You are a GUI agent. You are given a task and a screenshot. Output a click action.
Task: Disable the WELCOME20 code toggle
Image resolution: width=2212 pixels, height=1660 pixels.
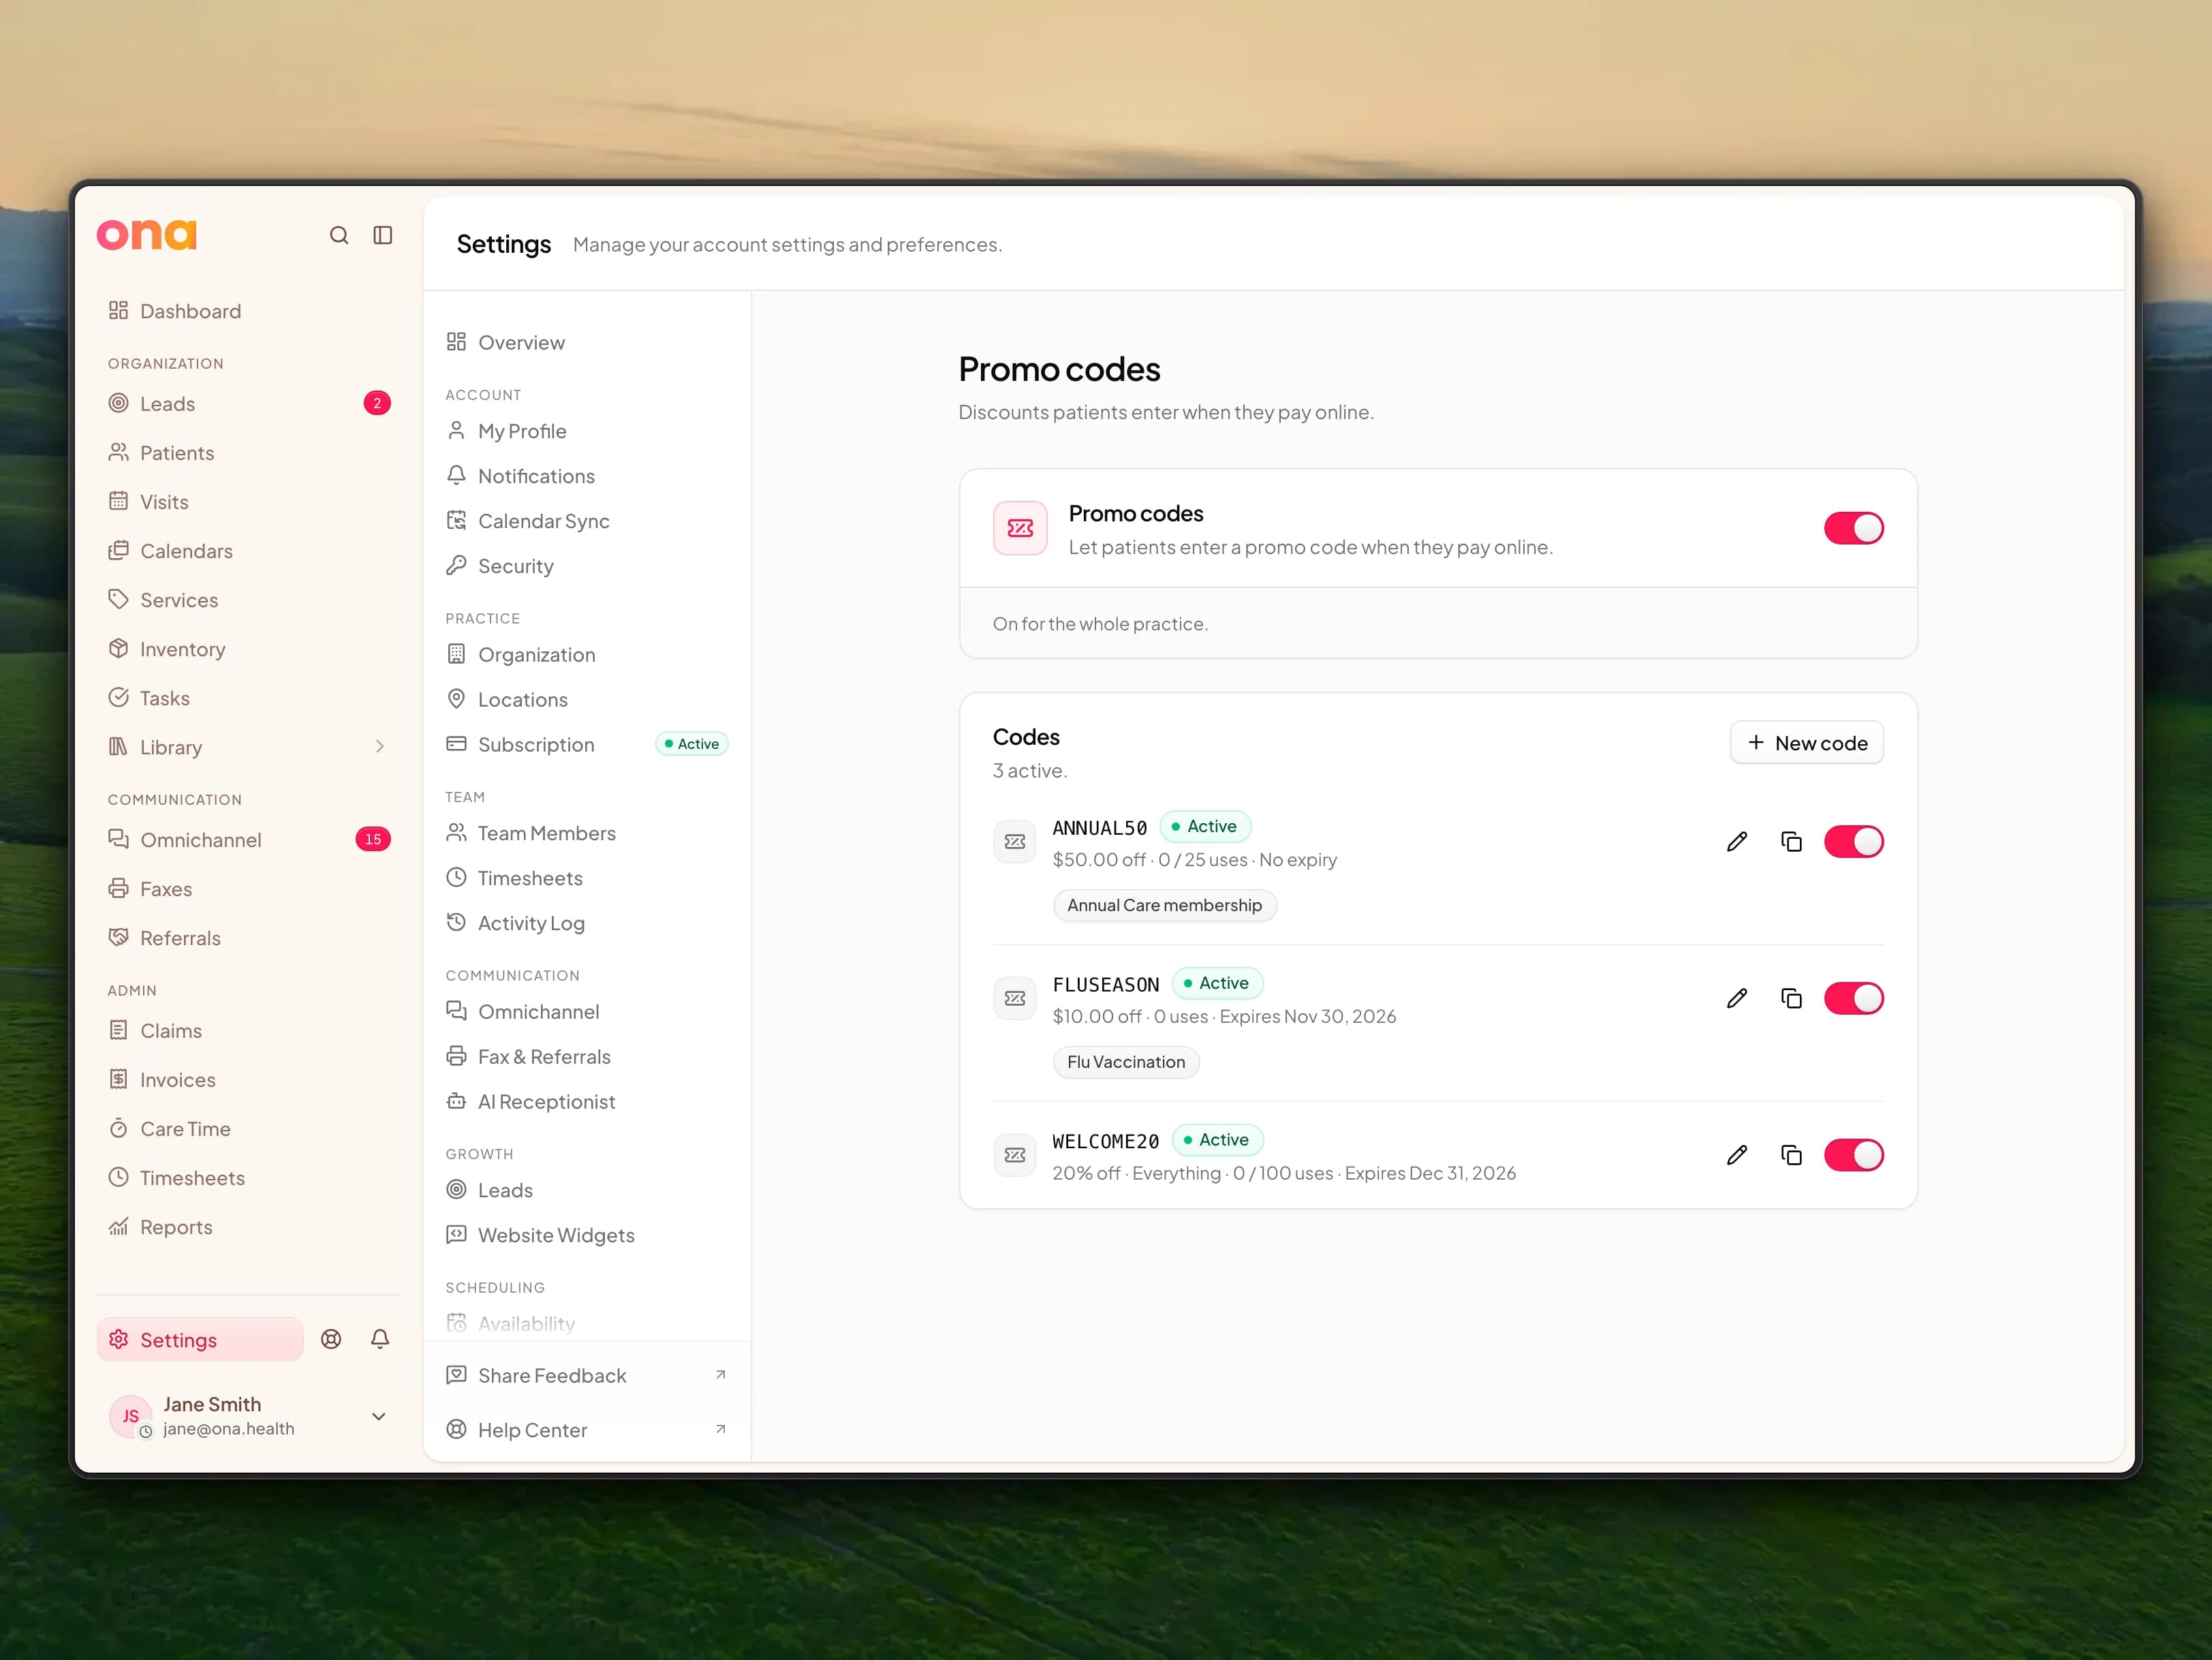[1853, 1155]
